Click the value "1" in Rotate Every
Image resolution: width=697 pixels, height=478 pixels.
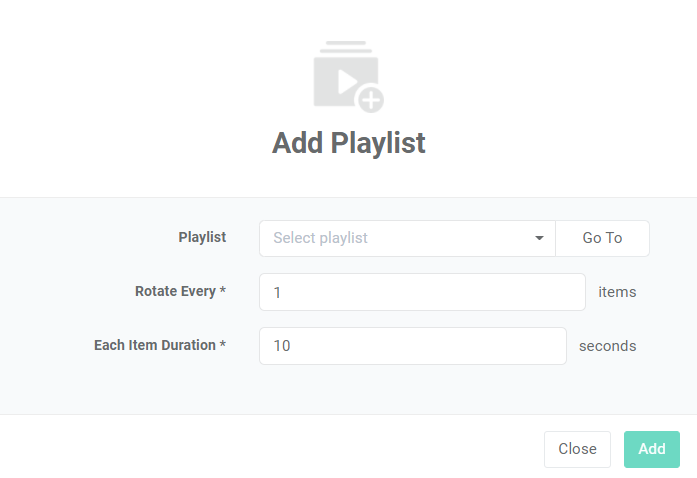pyautogui.click(x=277, y=292)
